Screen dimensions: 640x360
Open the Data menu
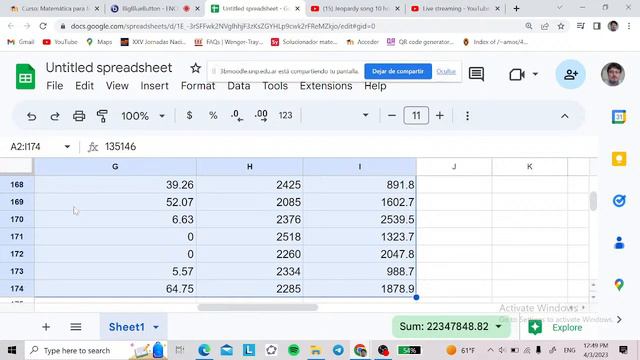tap(239, 86)
